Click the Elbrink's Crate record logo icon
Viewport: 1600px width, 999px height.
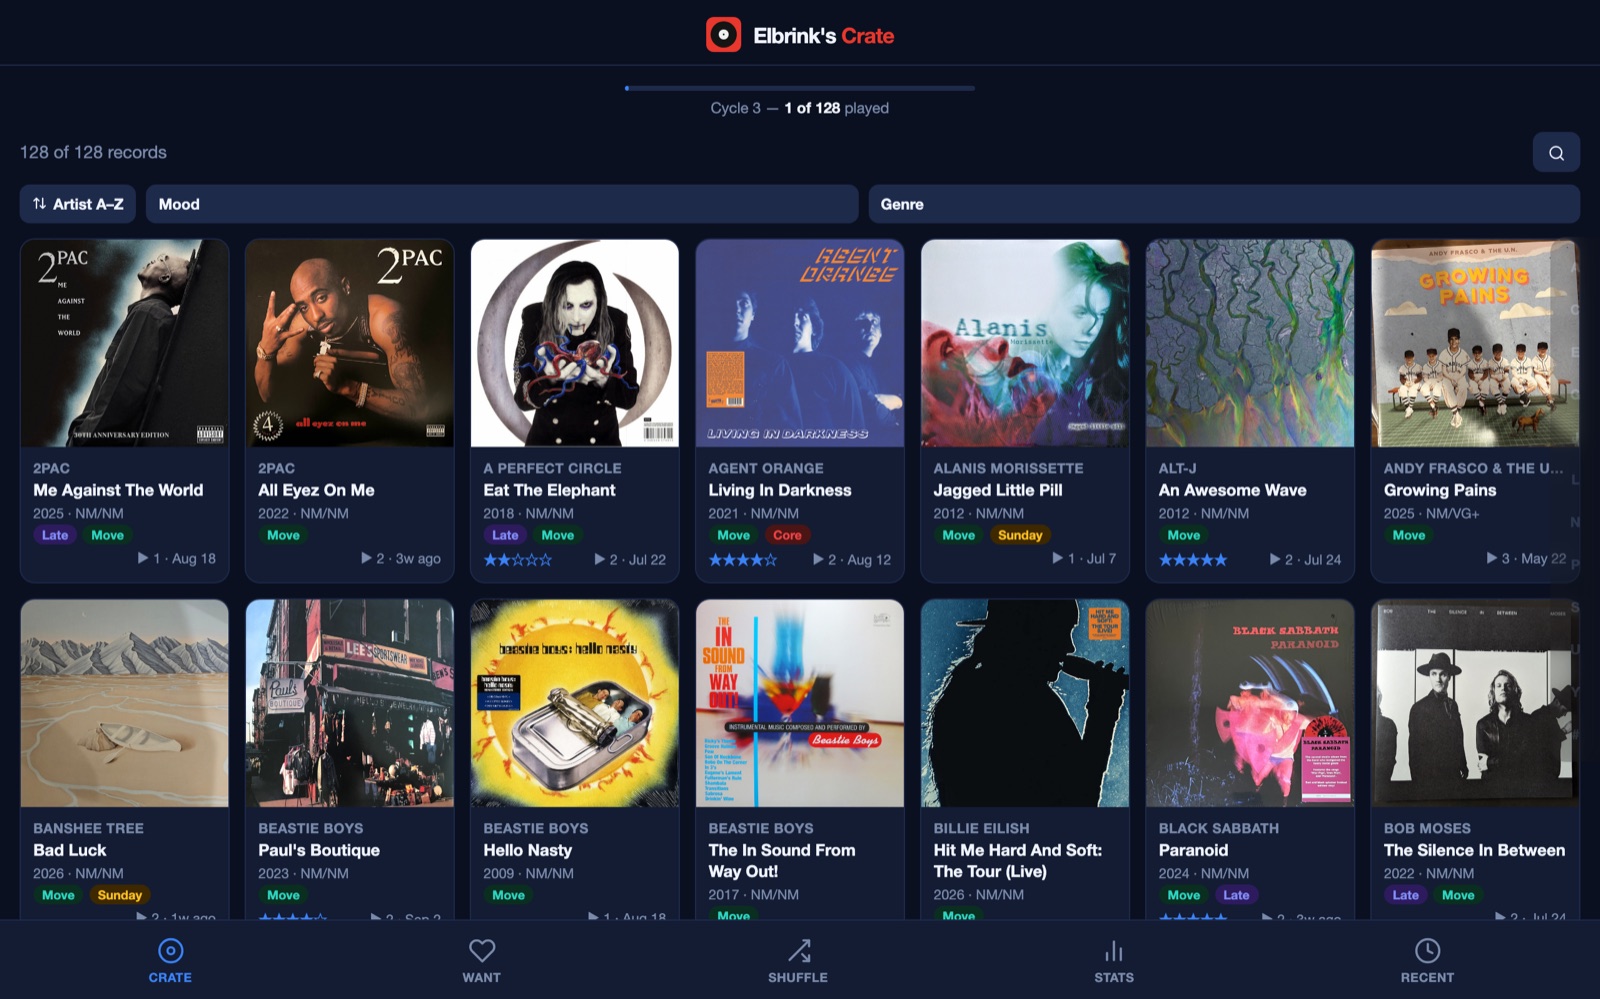tap(723, 35)
